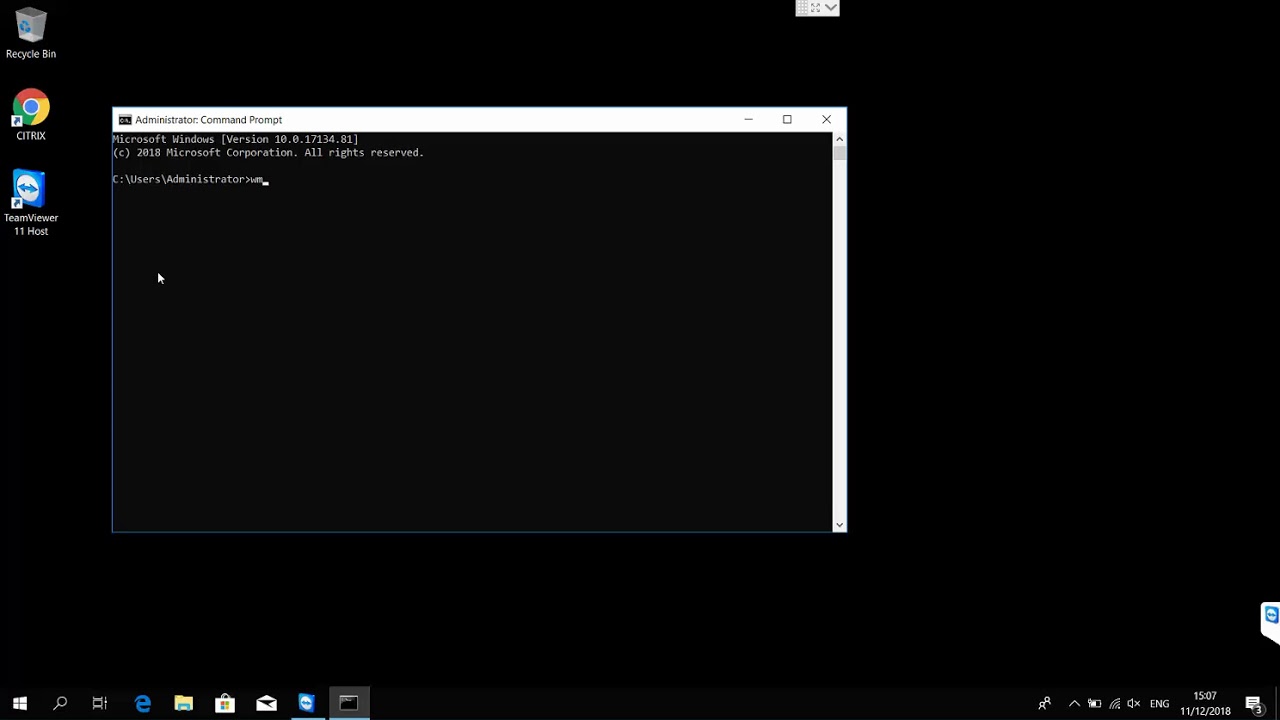Show hidden system tray icons chevron

coord(1075,704)
